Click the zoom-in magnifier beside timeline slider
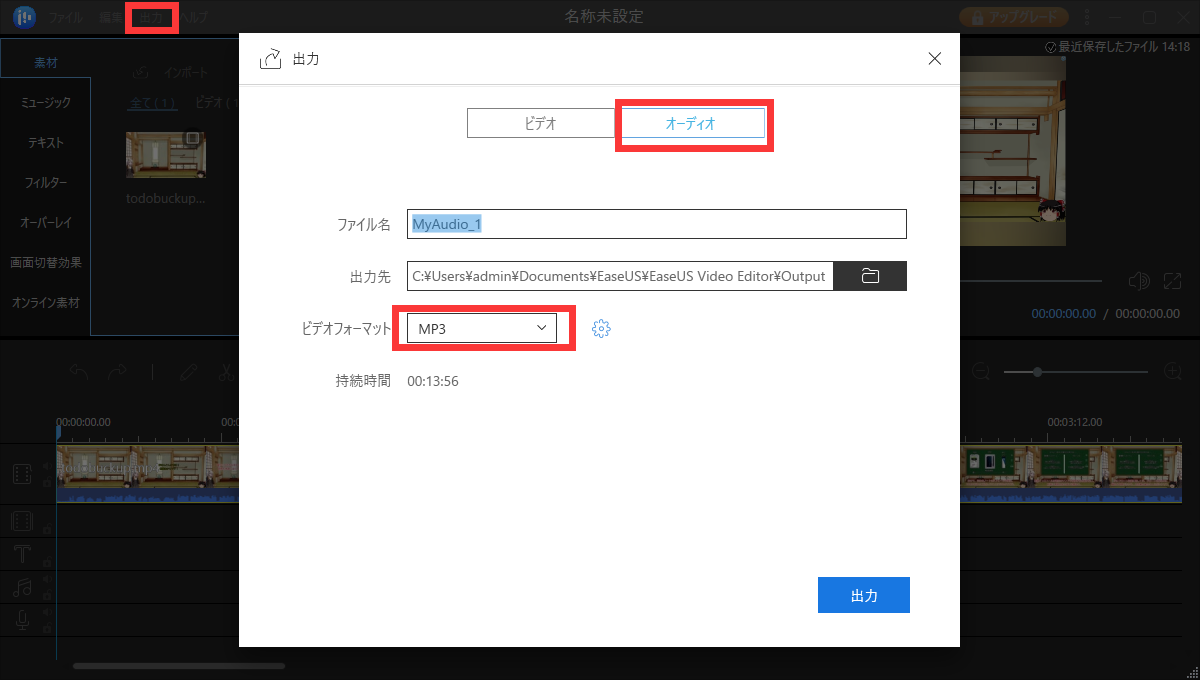Screen dimensions: 1200x680 click(x=1172, y=371)
